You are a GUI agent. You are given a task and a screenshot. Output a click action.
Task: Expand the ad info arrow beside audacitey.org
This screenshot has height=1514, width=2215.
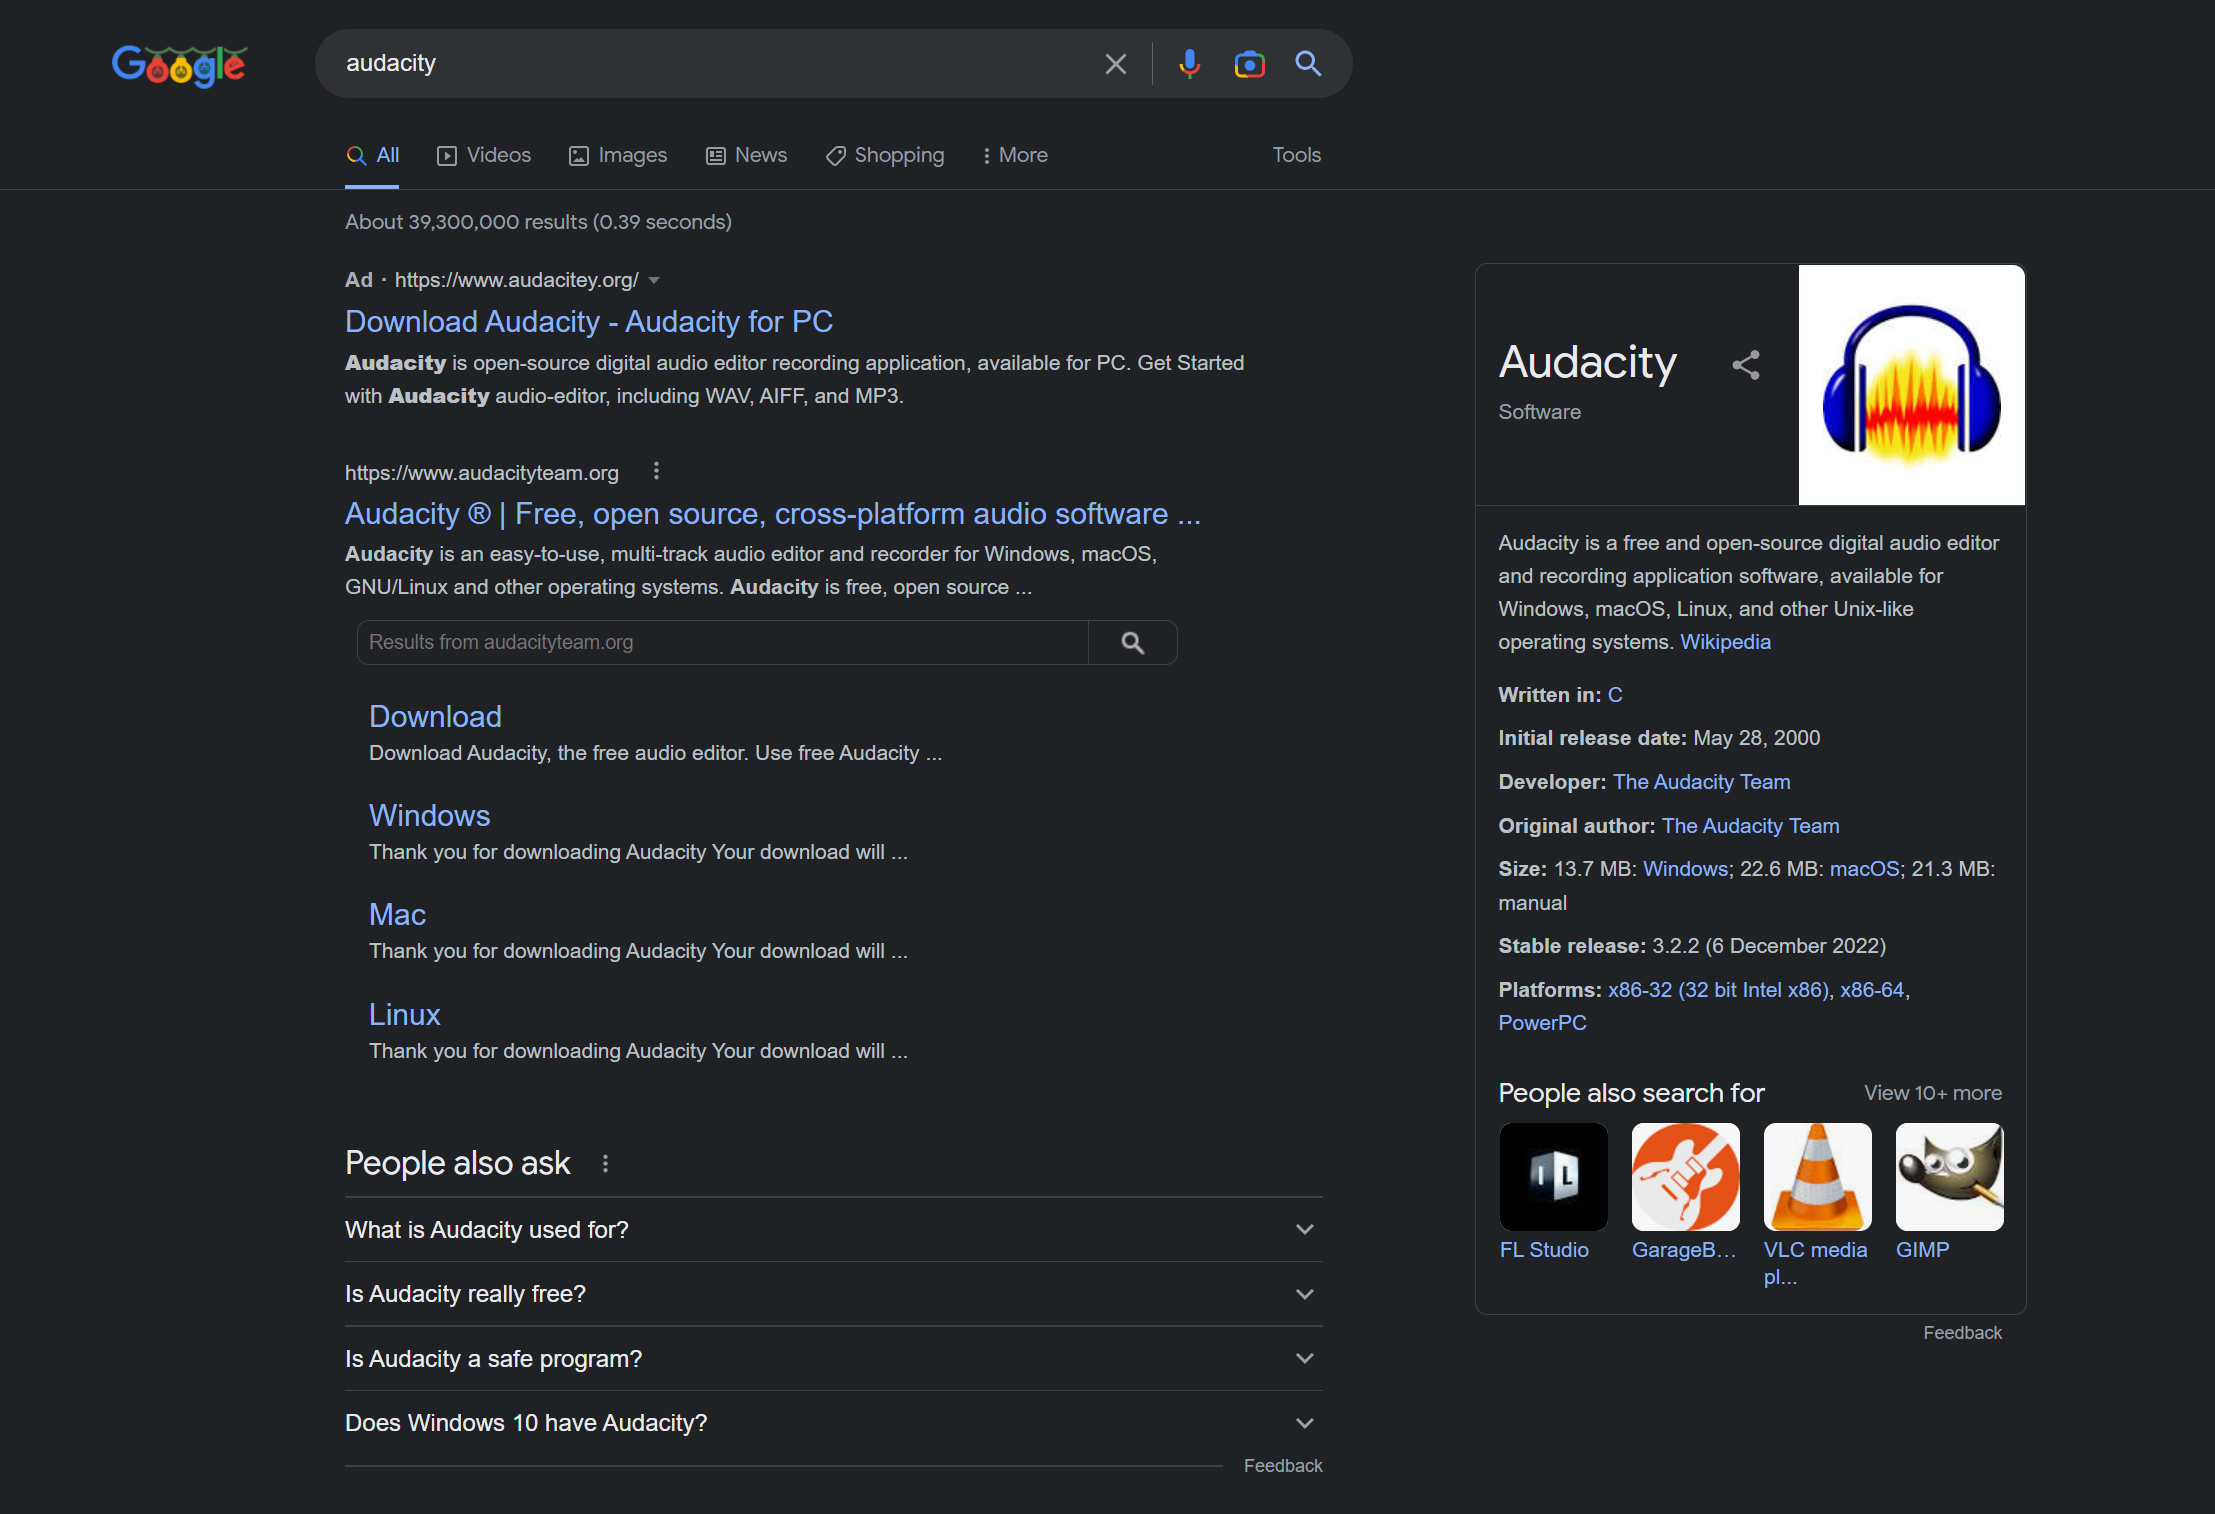654,280
